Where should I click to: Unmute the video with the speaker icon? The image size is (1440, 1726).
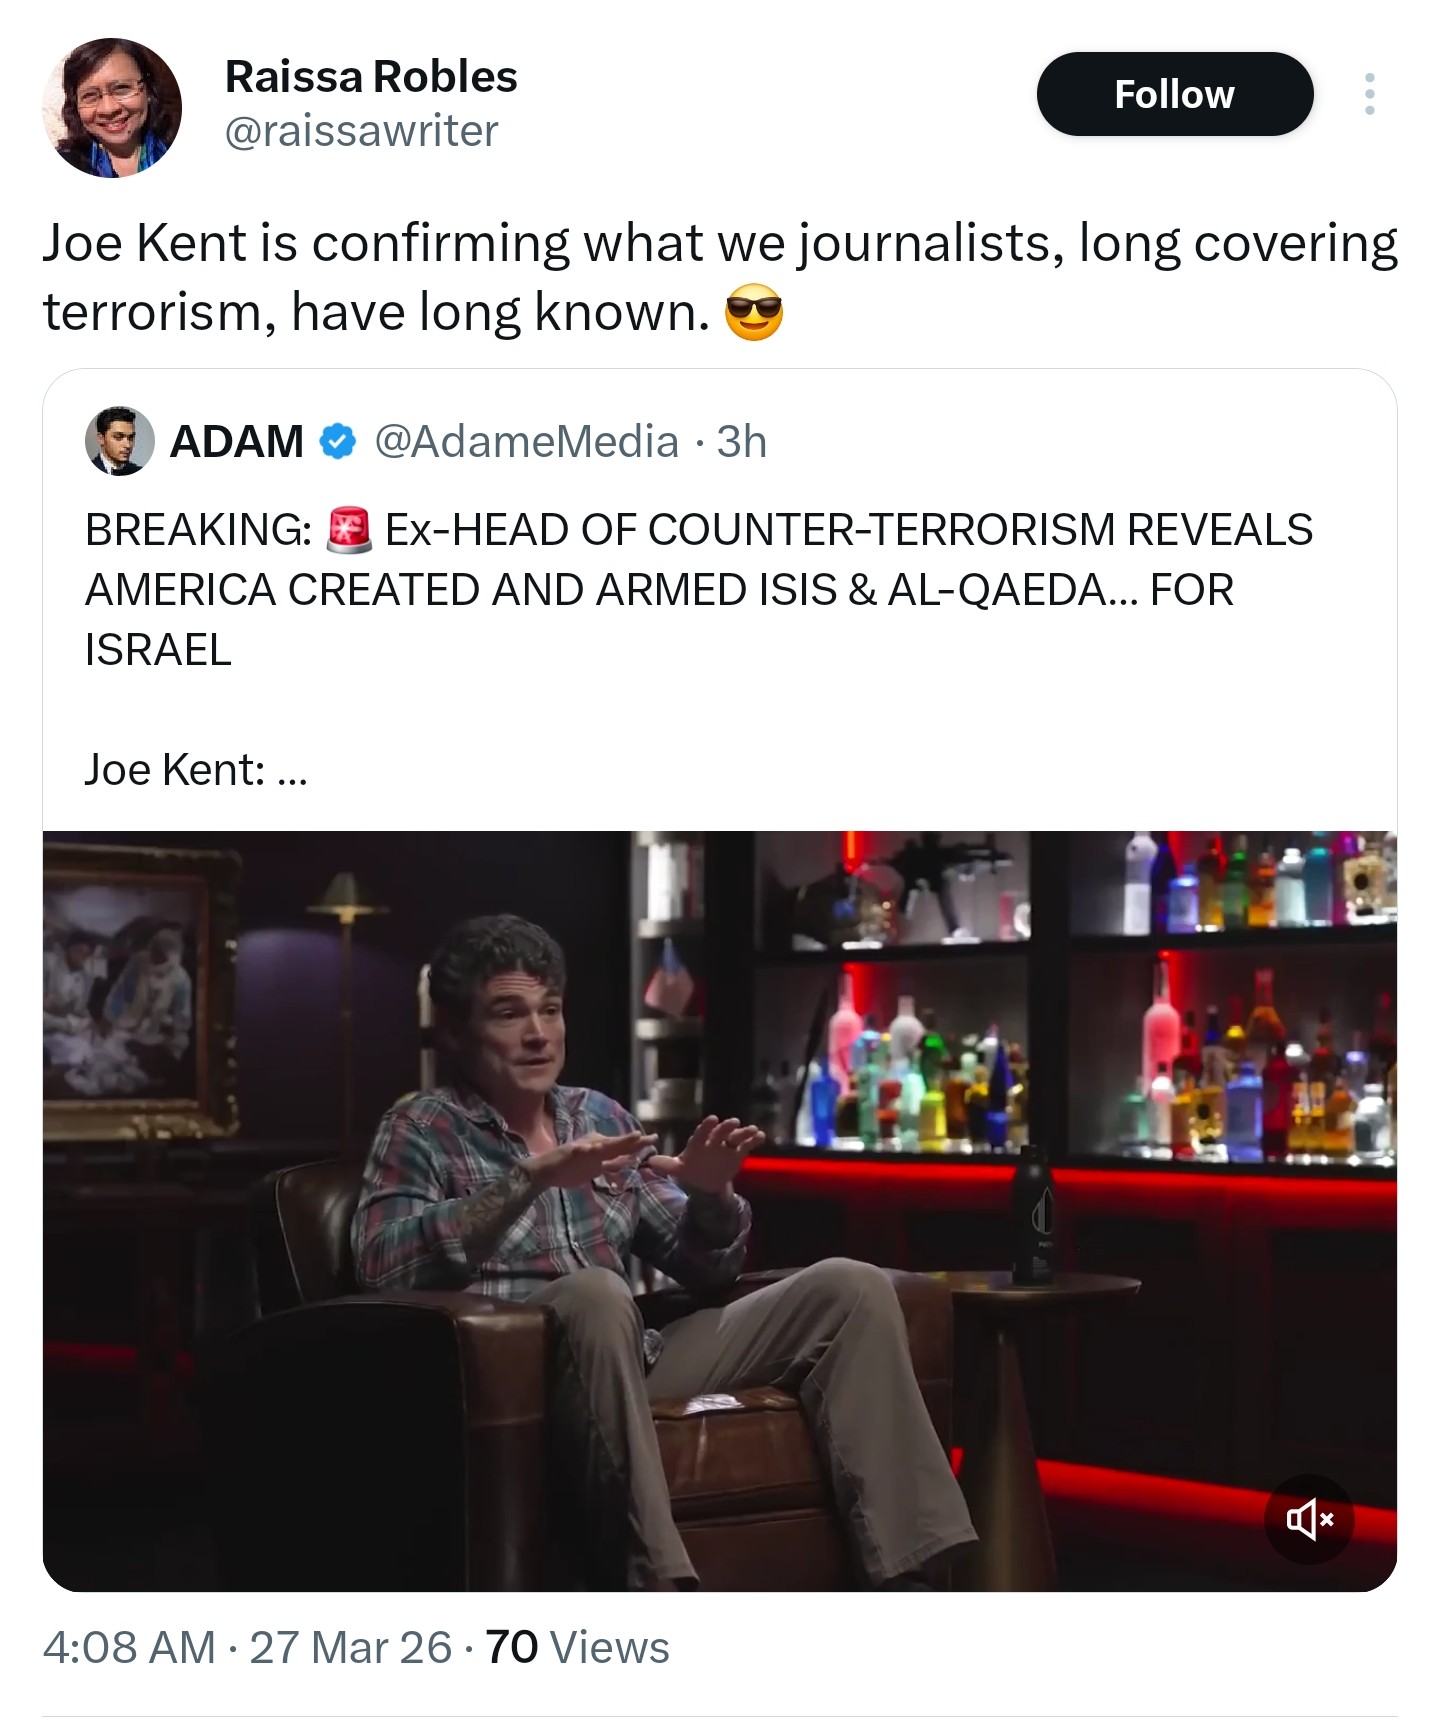[1309, 1519]
